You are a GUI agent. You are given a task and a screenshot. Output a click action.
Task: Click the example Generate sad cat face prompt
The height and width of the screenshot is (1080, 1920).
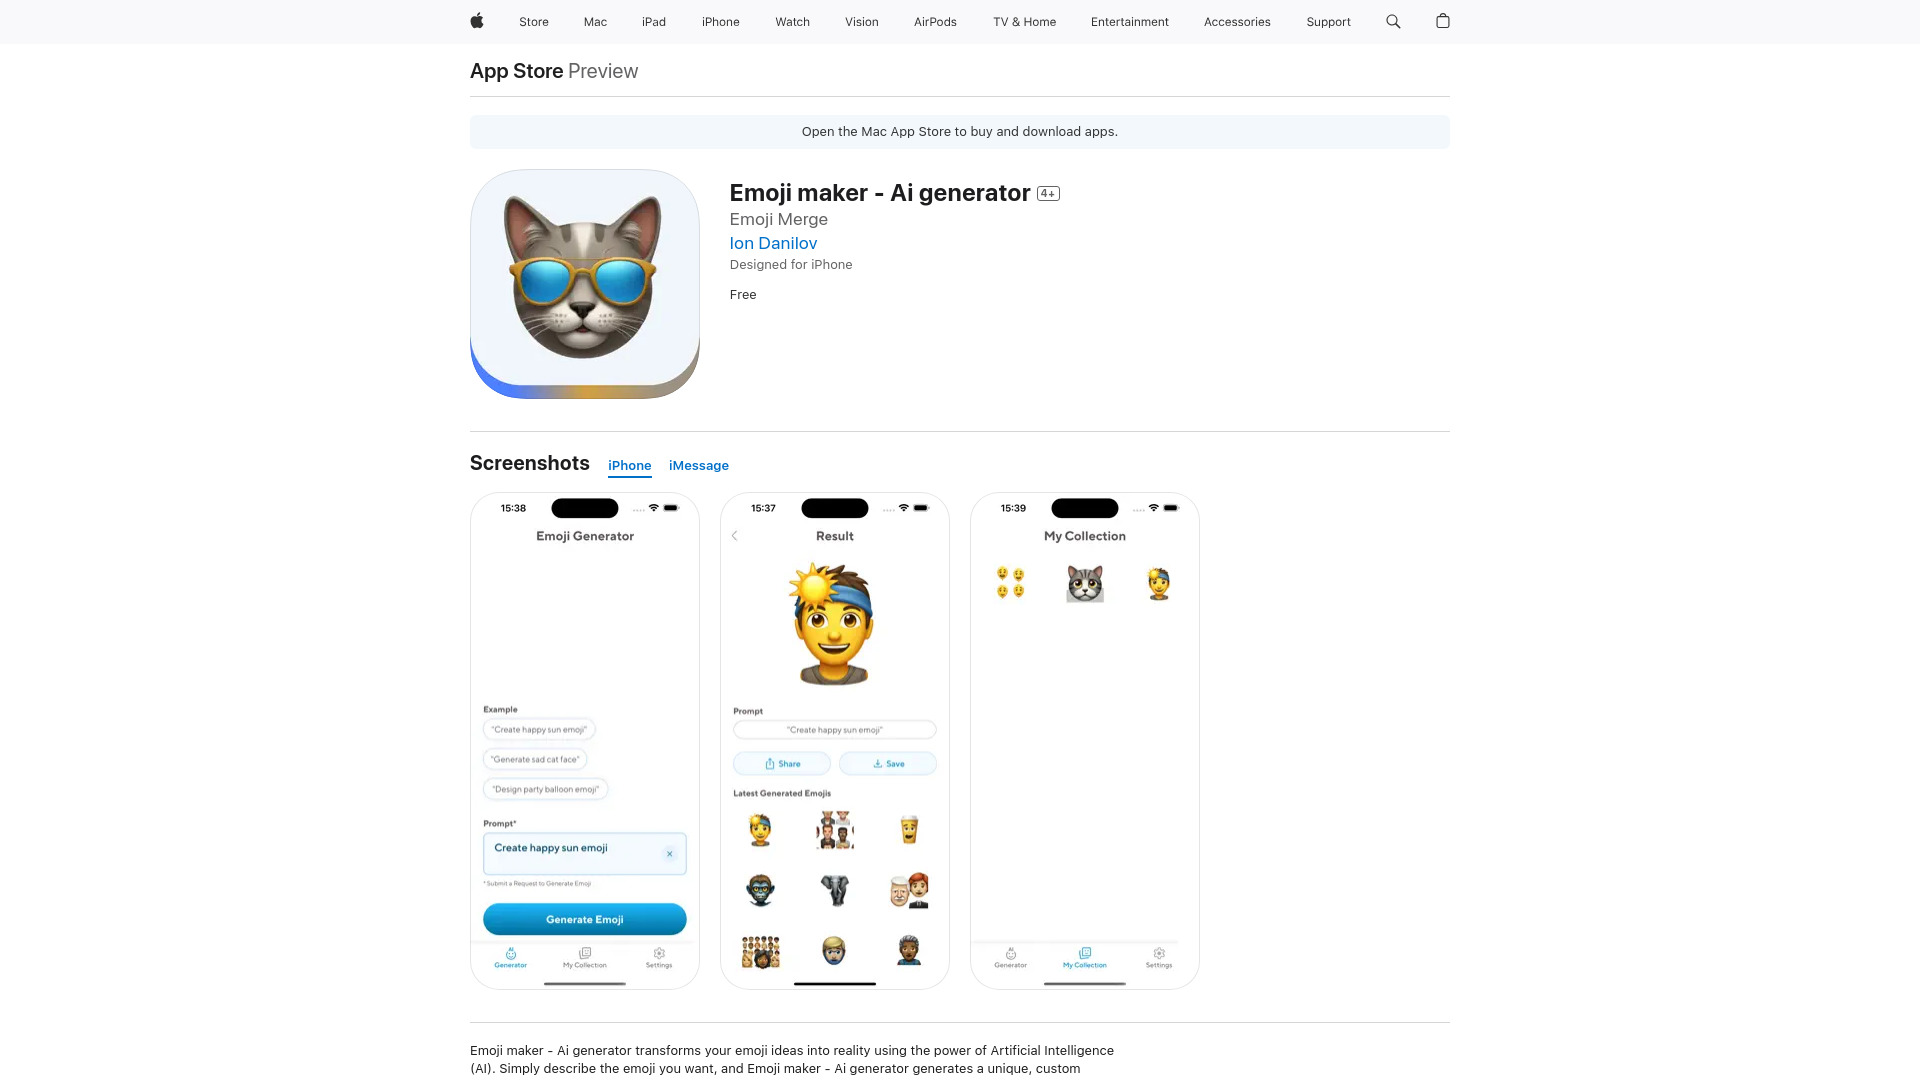pos(534,758)
